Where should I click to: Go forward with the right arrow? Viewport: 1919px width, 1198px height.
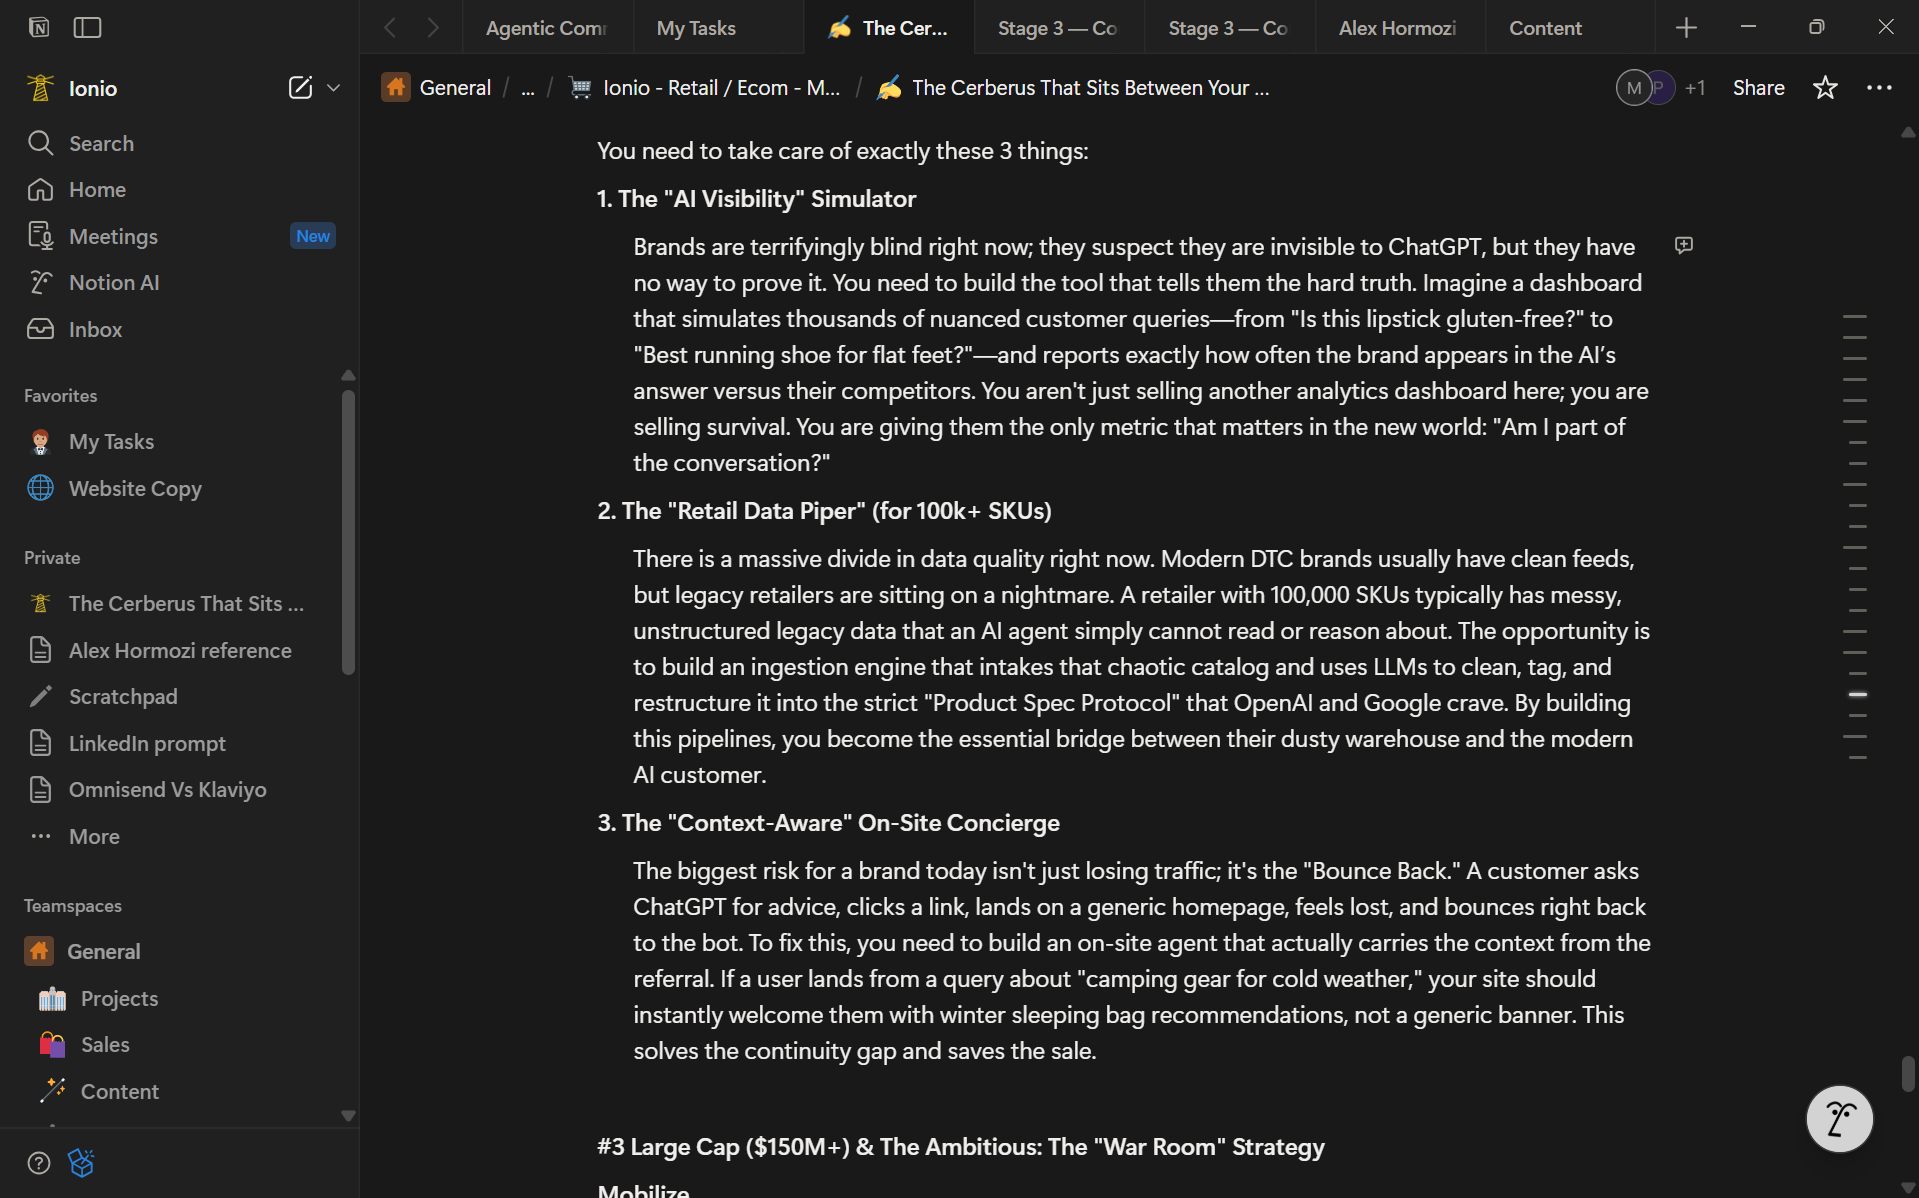click(433, 27)
